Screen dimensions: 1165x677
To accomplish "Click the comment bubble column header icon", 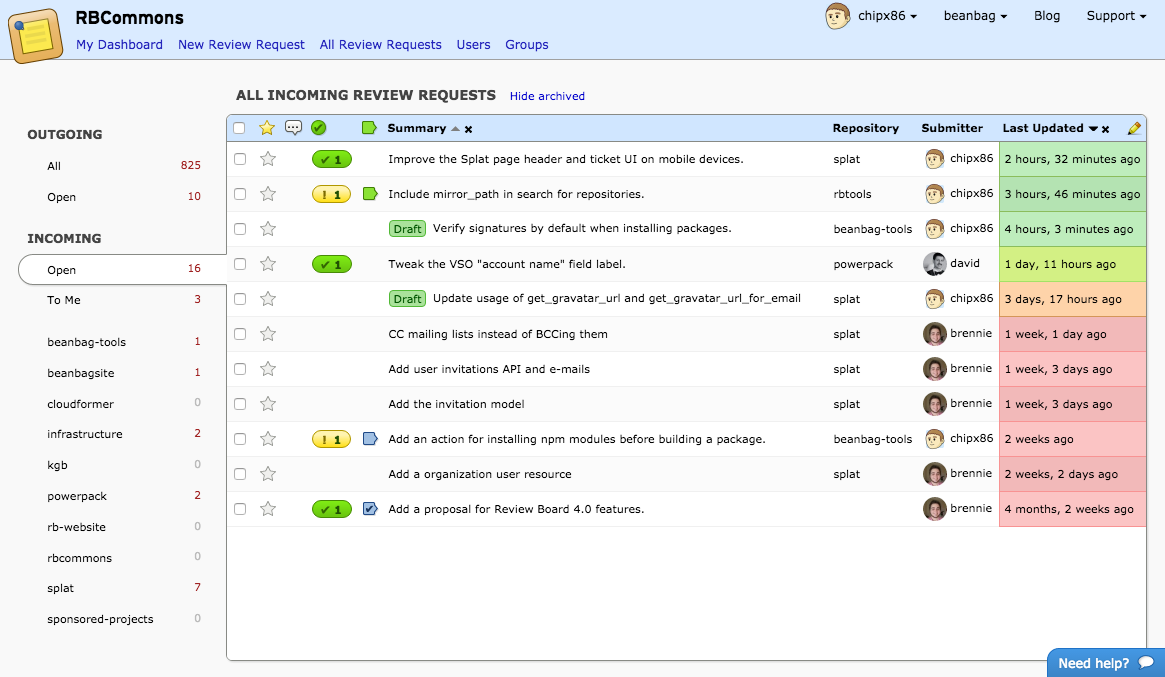I will 293,128.
